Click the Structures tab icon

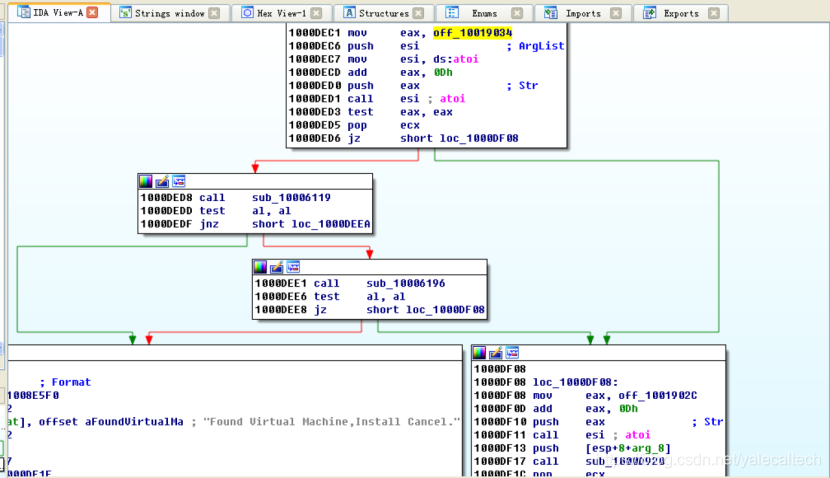pos(349,13)
